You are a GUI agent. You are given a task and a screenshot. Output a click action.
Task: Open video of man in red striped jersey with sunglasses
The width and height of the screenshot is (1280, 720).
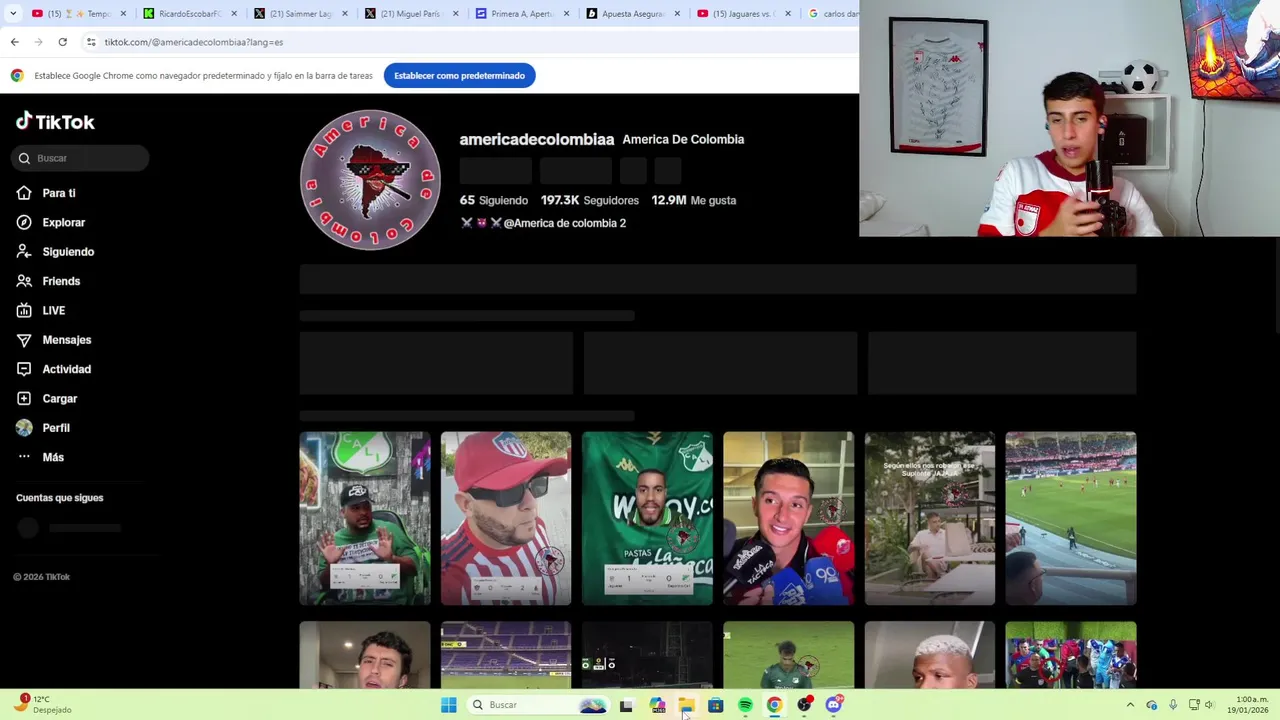tap(506, 518)
